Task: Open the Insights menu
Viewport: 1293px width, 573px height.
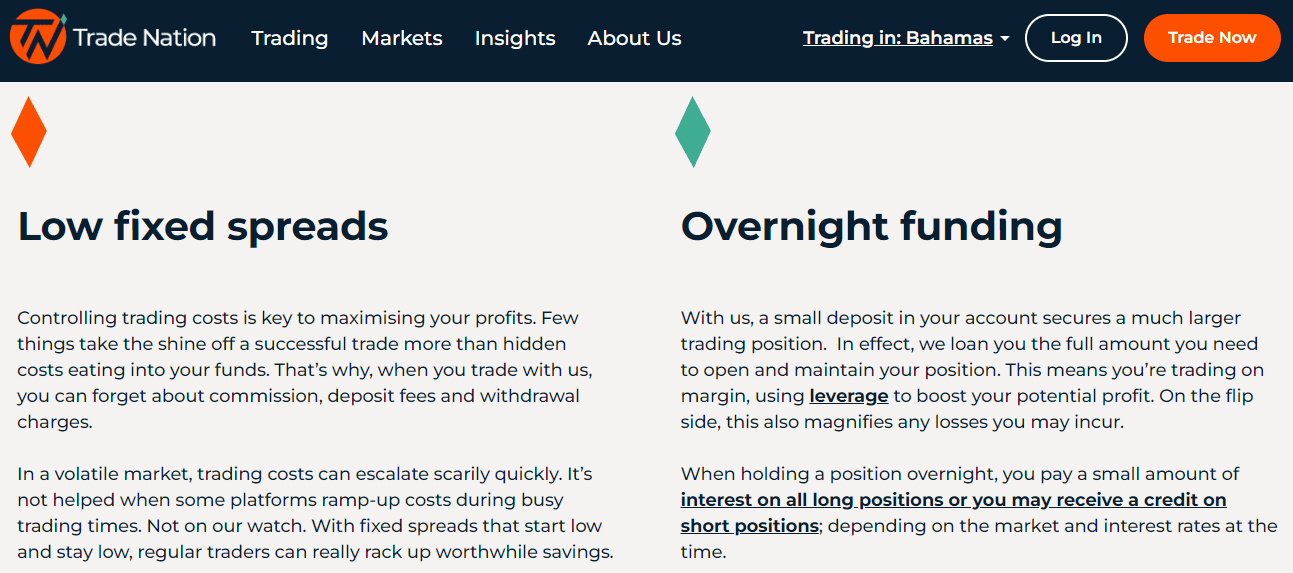Action: (x=515, y=38)
